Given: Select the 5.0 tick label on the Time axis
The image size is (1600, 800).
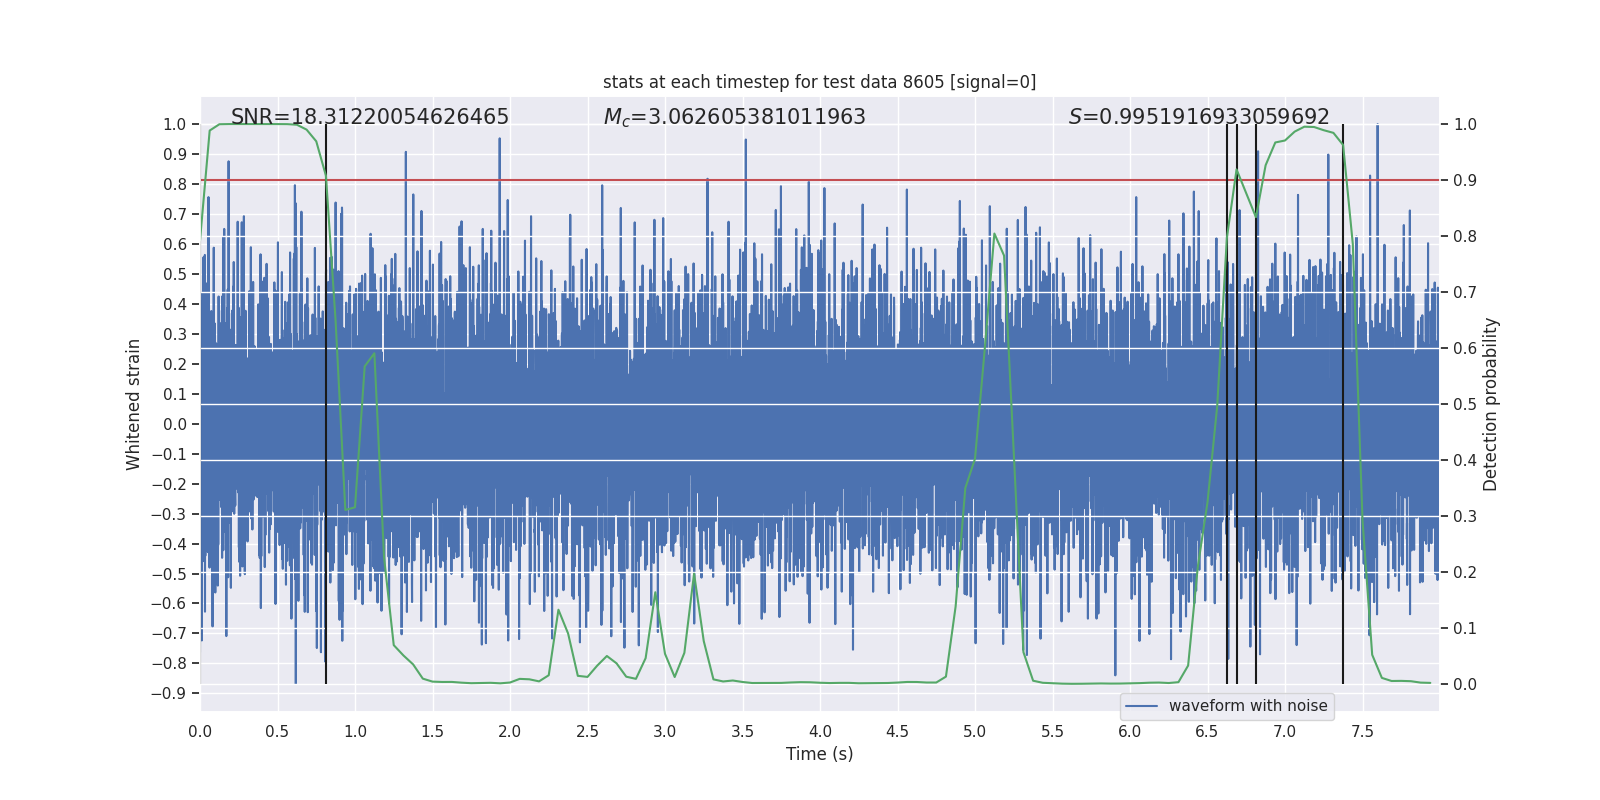Looking at the screenshot, I should coord(975,731).
